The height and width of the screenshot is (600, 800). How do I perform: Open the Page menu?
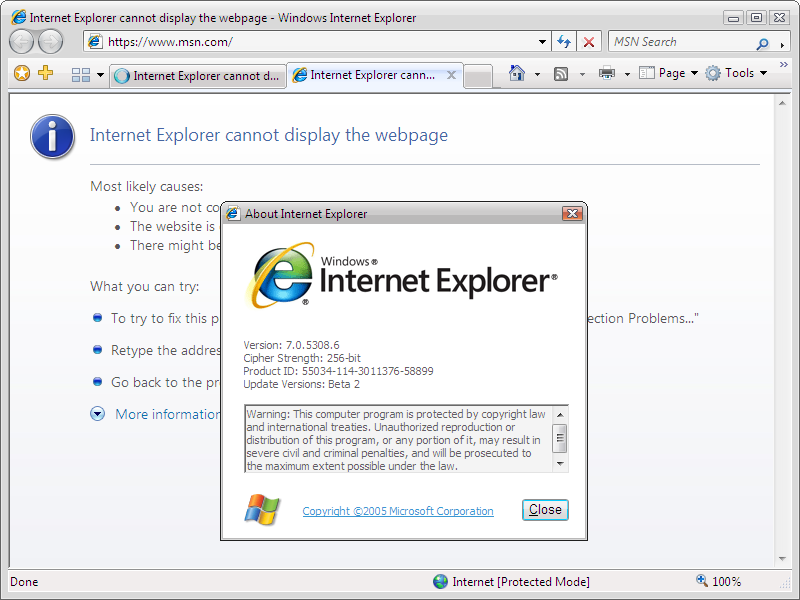(668, 73)
